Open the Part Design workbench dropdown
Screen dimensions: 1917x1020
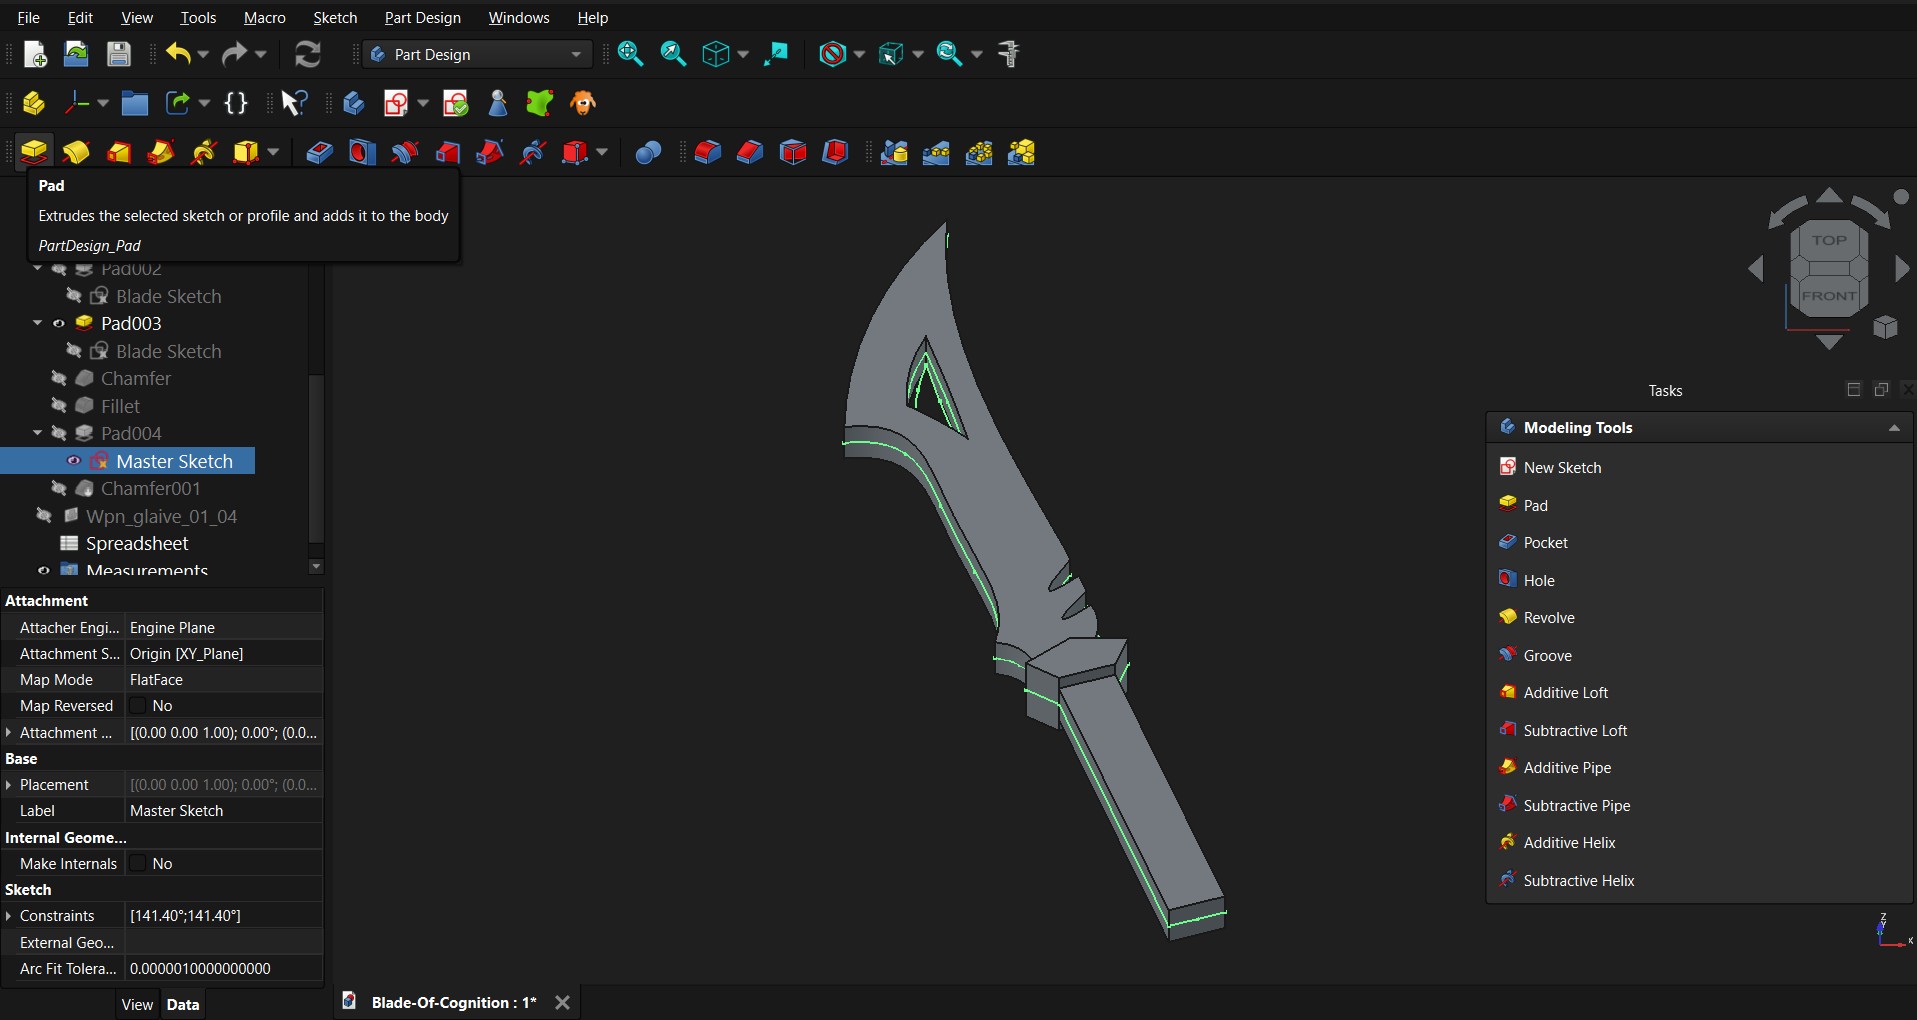pos(478,54)
